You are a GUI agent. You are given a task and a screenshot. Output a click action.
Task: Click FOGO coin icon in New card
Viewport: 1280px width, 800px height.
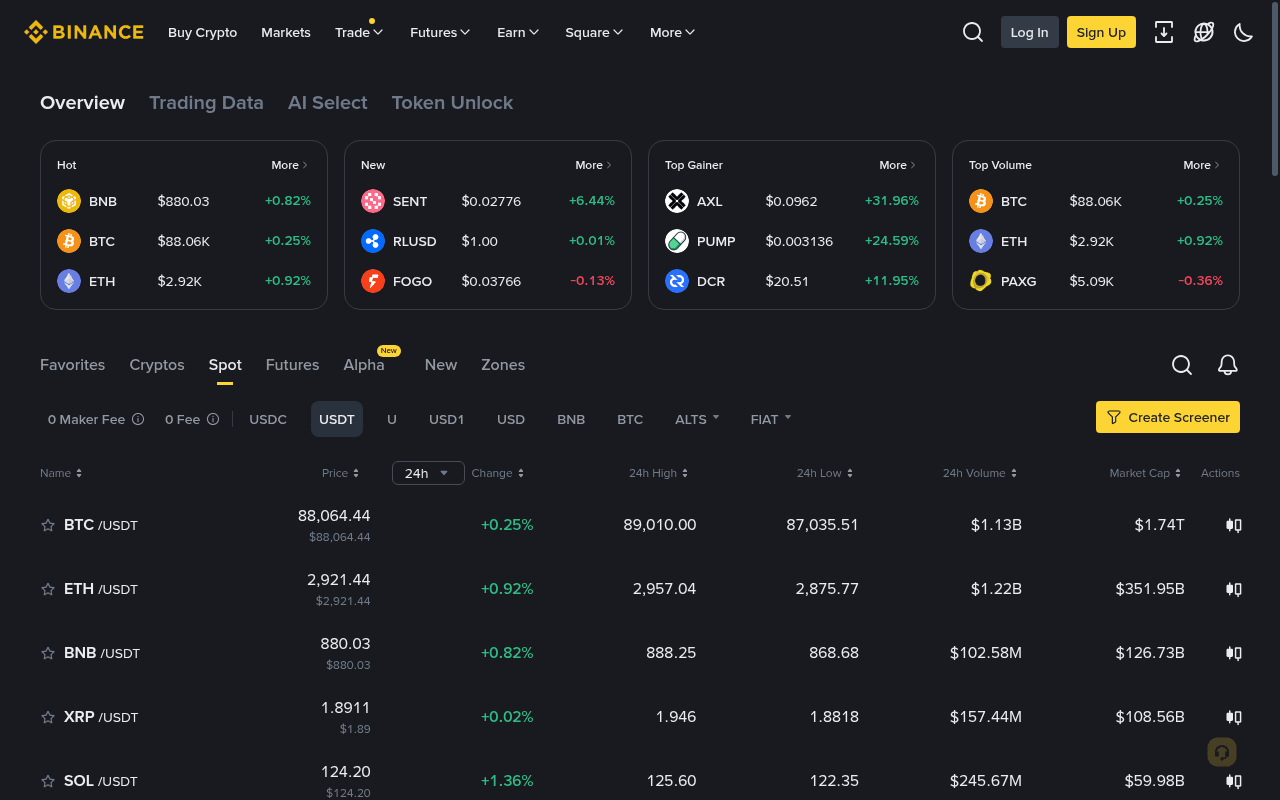(x=373, y=281)
